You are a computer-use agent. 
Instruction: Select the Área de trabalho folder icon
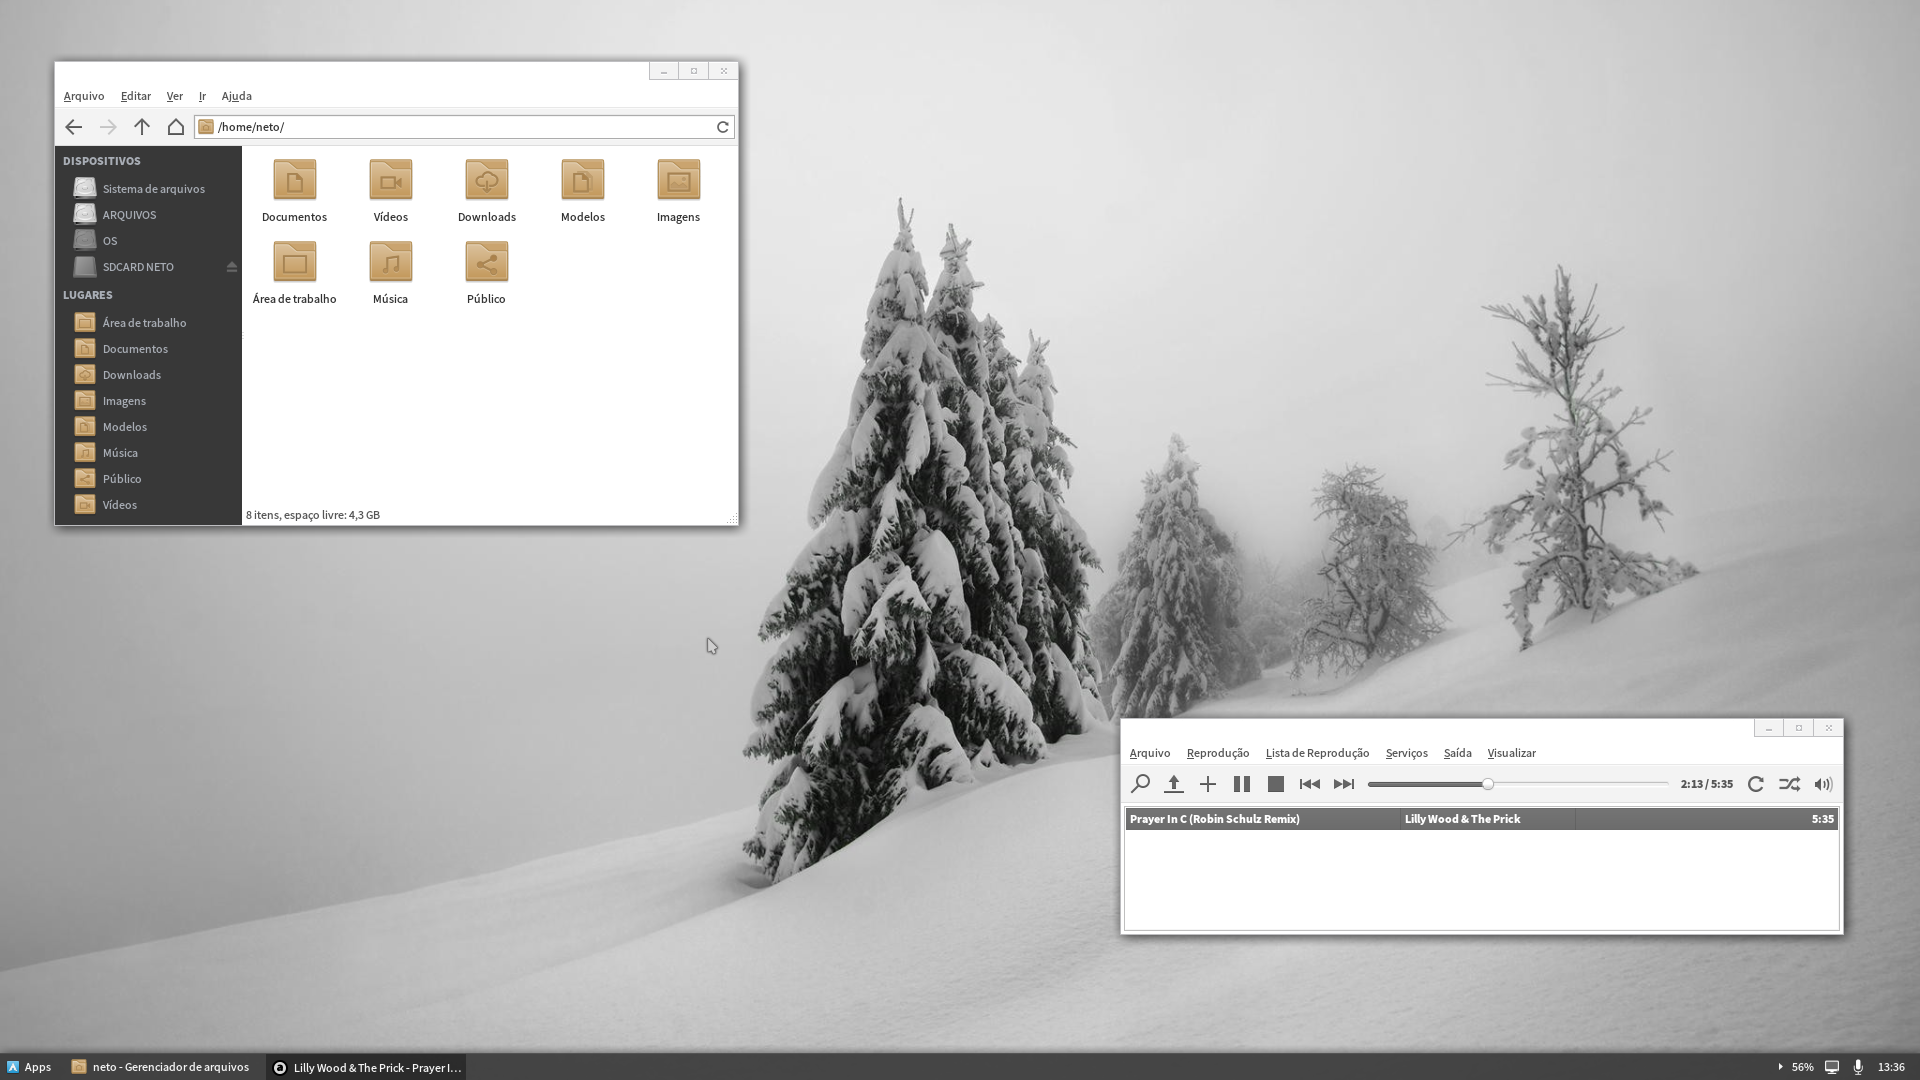(x=294, y=262)
